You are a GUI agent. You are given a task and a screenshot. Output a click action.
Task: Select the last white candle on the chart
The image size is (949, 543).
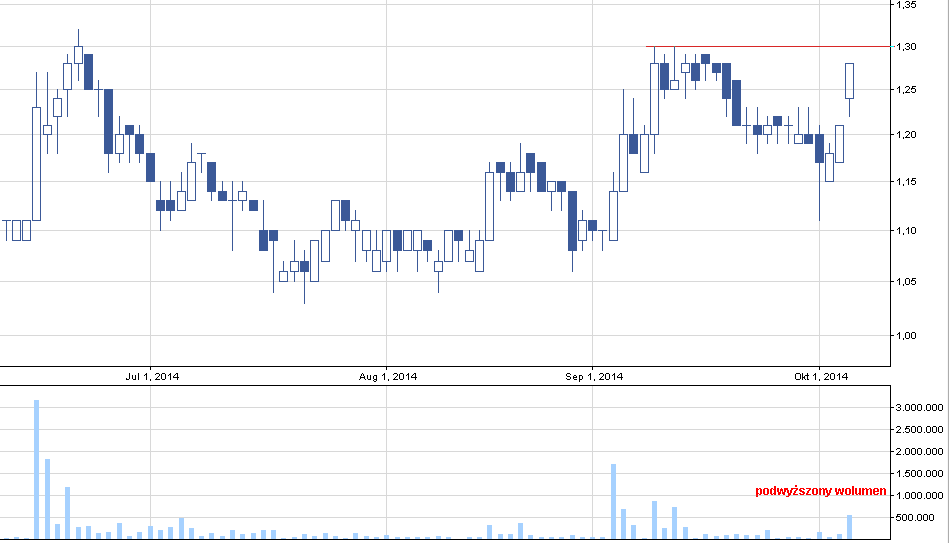tap(850, 80)
